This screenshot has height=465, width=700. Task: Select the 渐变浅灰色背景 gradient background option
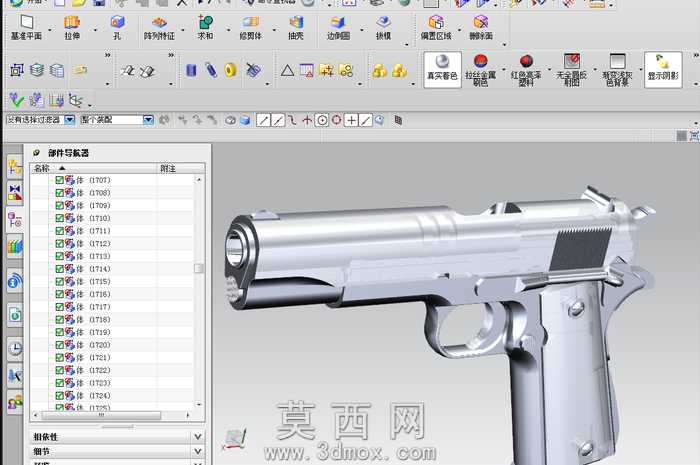[617, 70]
